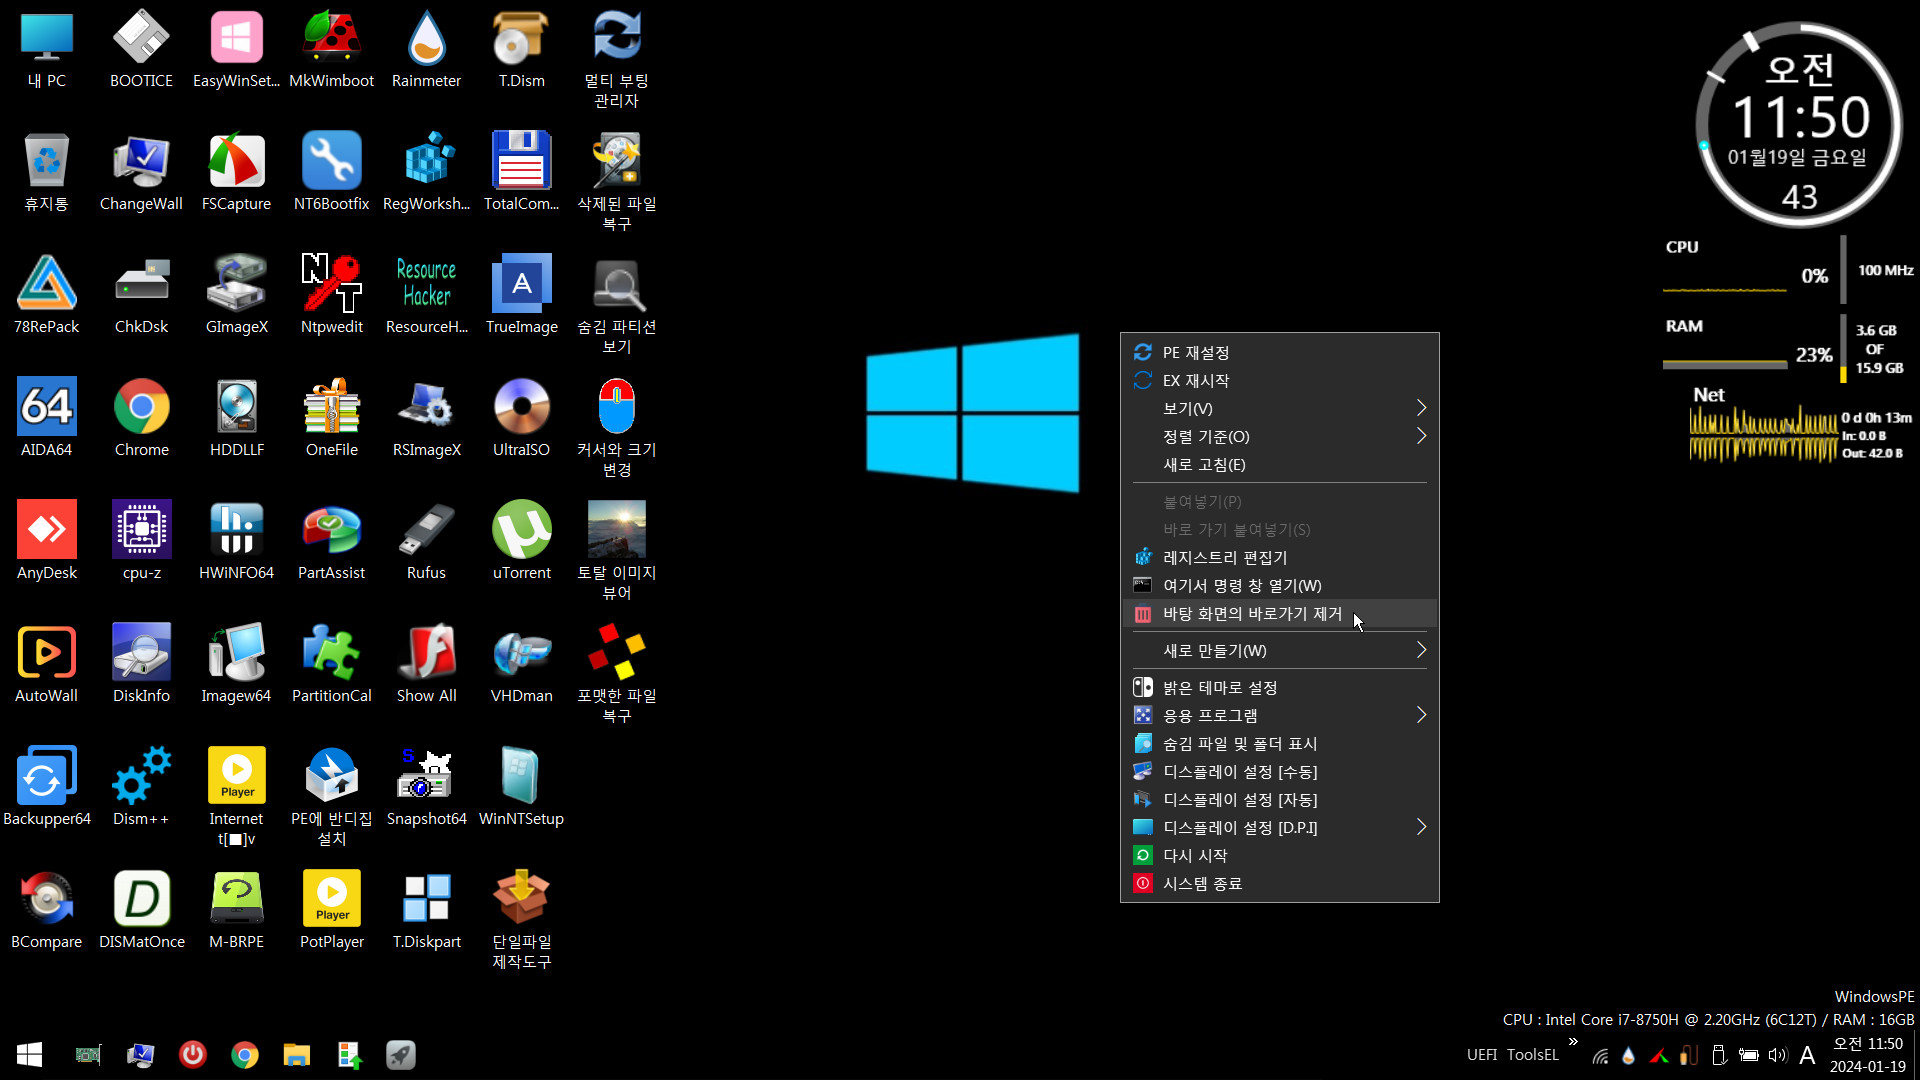Image resolution: width=1920 pixels, height=1080 pixels.
Task: Select the T.Dism icon
Action: click(521, 48)
